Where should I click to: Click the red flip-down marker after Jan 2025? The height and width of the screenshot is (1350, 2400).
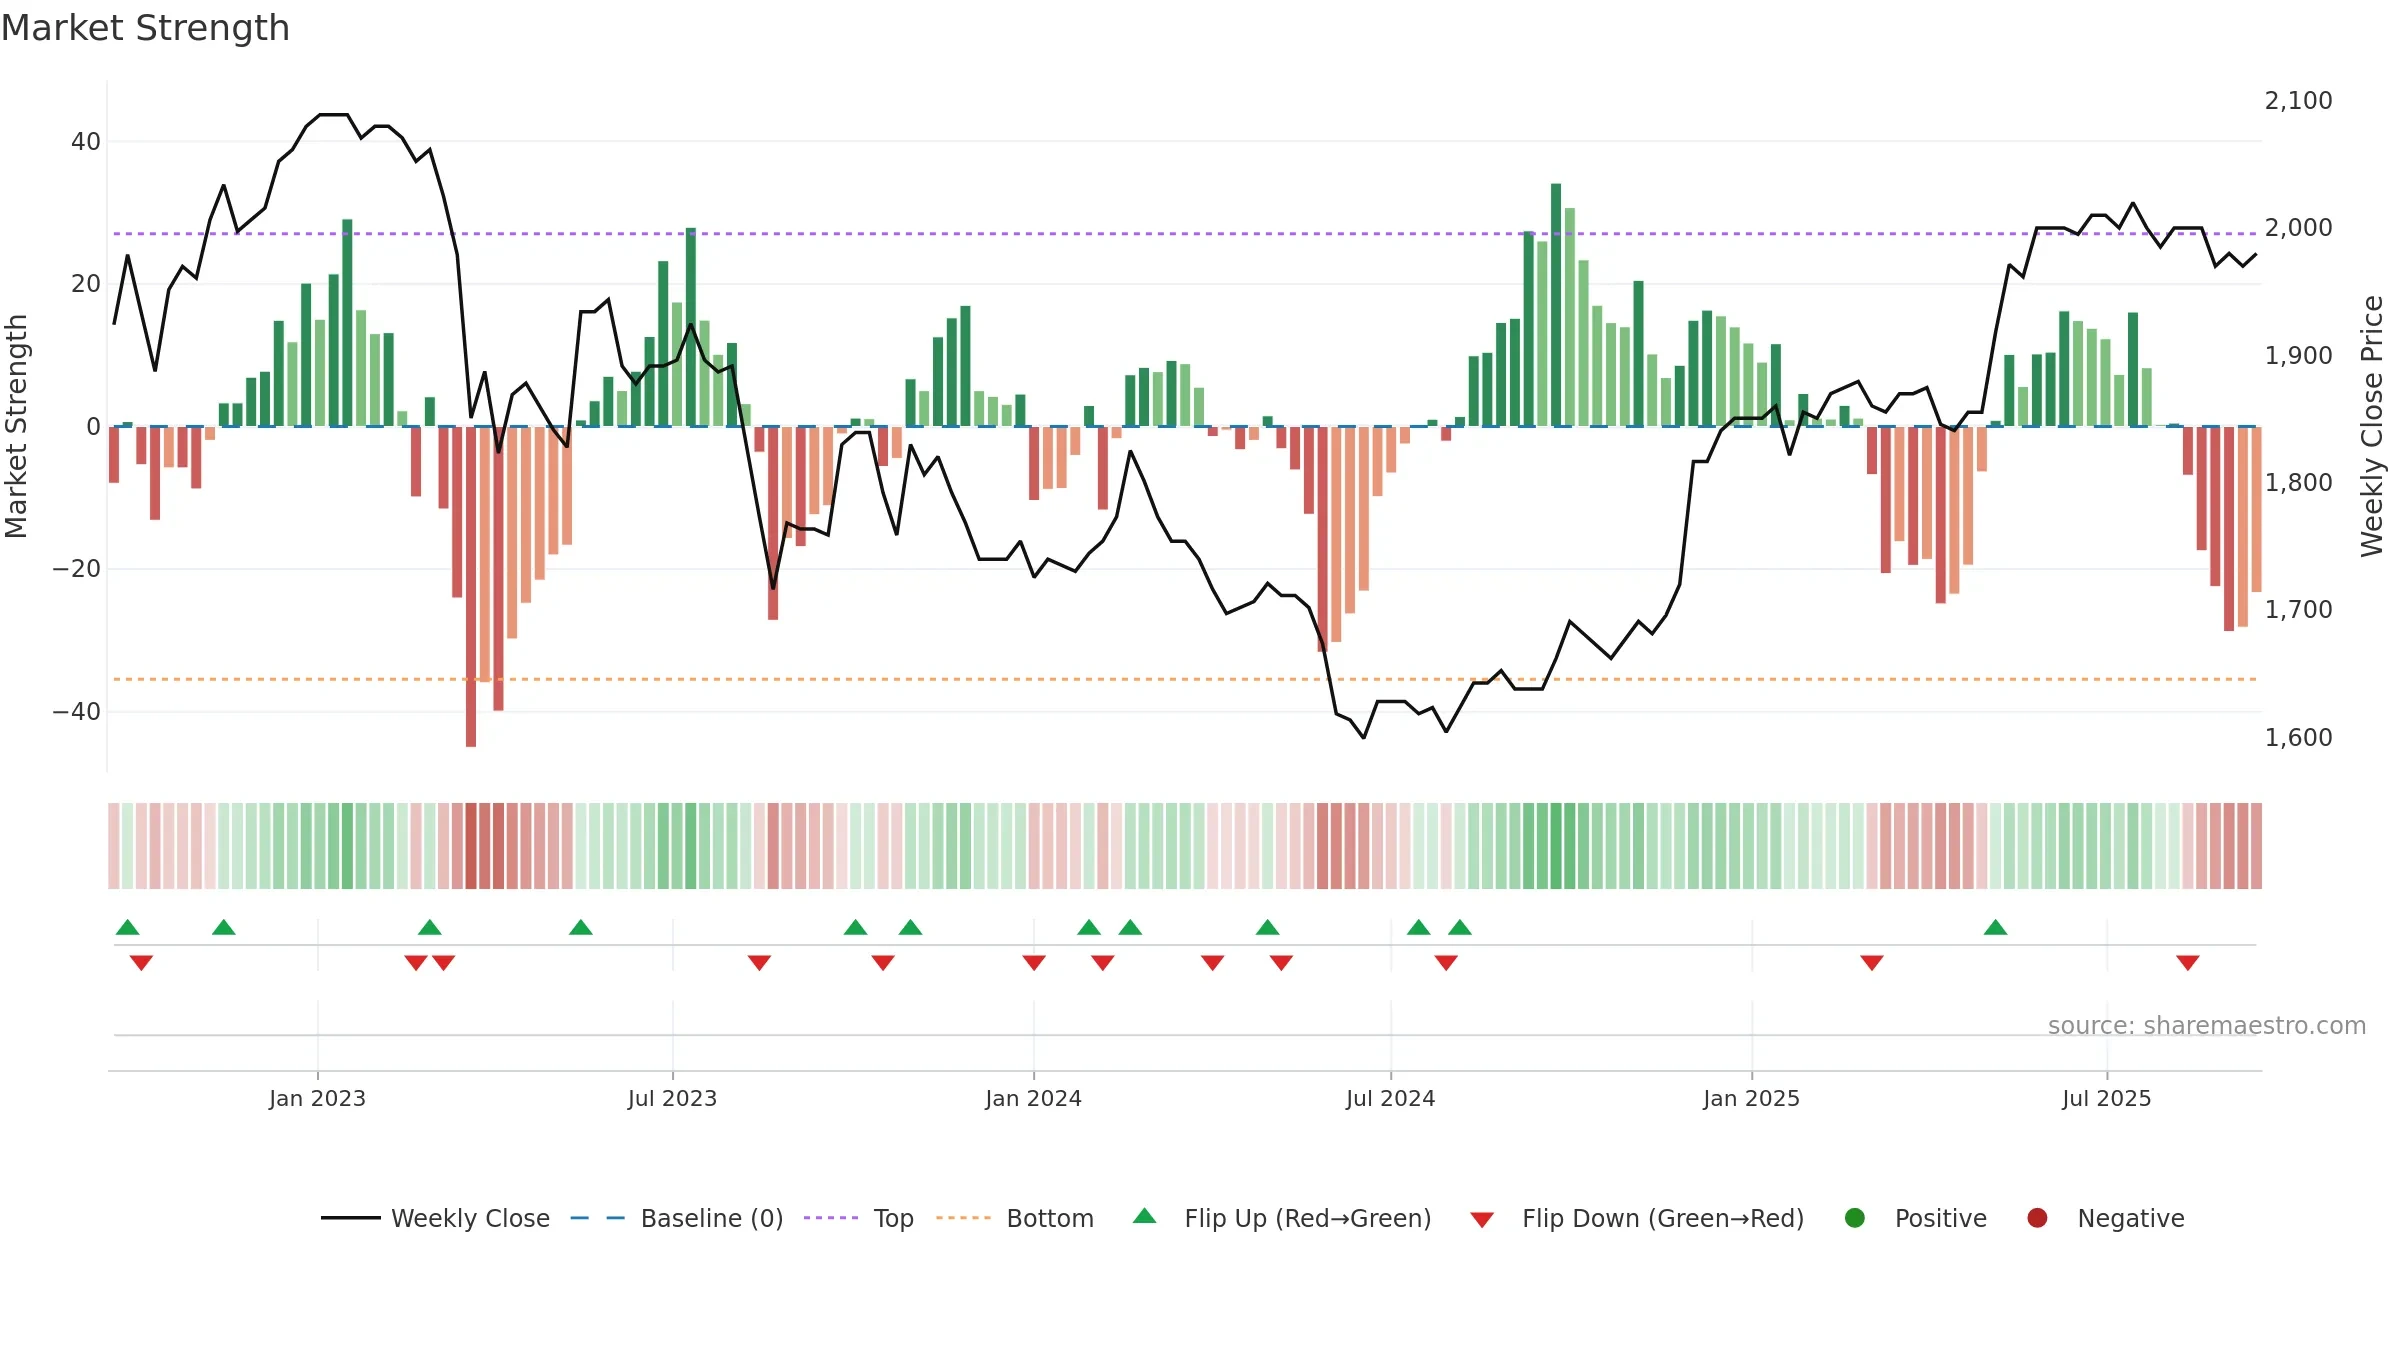(x=1872, y=963)
